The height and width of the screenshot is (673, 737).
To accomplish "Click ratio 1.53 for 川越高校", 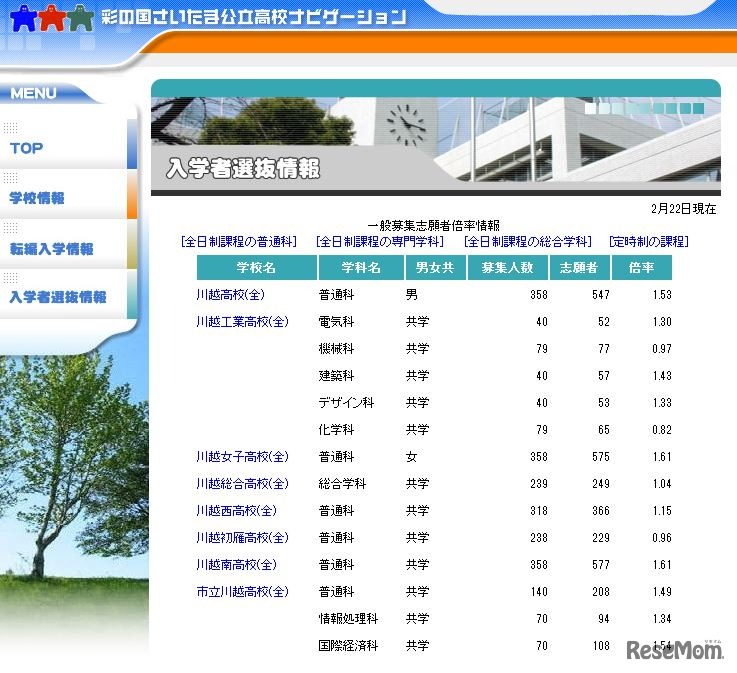I will [x=662, y=295].
